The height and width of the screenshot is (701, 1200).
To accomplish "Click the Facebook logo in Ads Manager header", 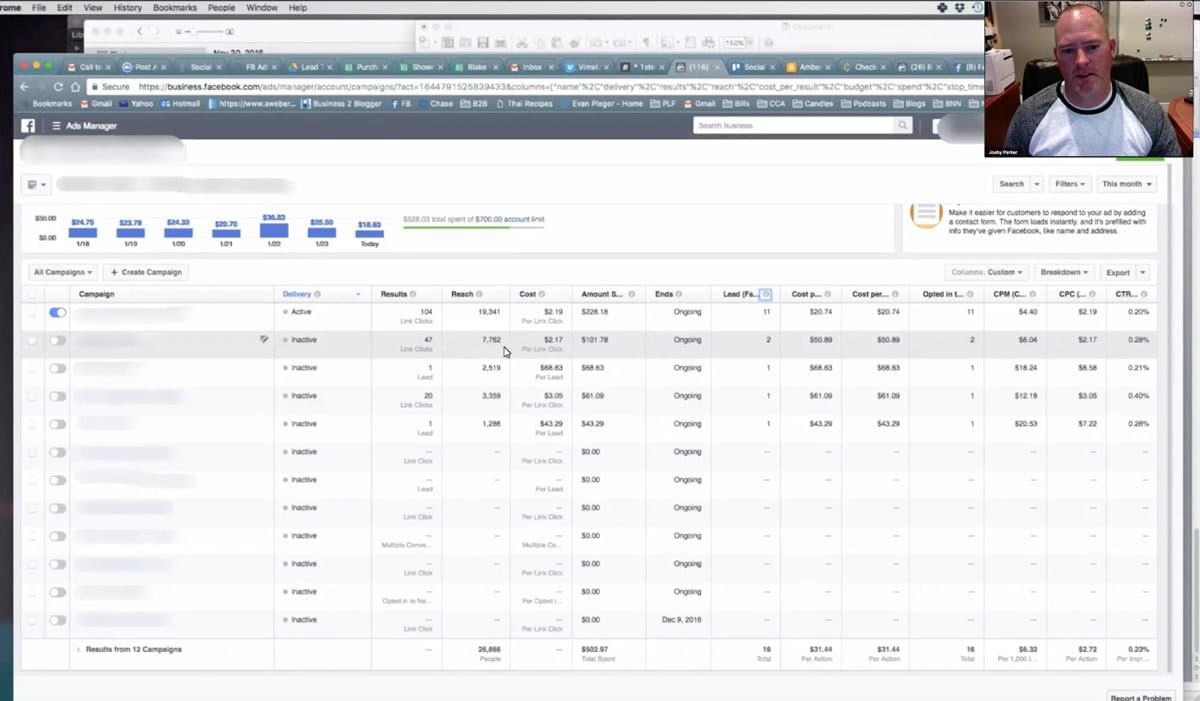I will click(28, 126).
